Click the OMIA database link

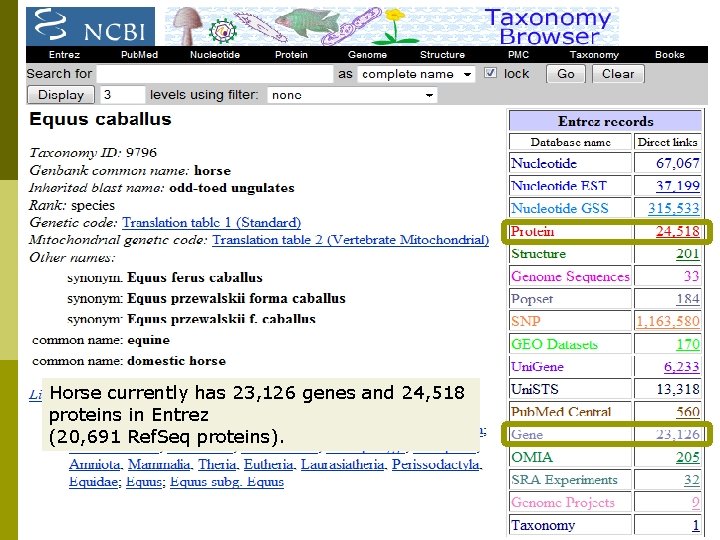pos(532,457)
